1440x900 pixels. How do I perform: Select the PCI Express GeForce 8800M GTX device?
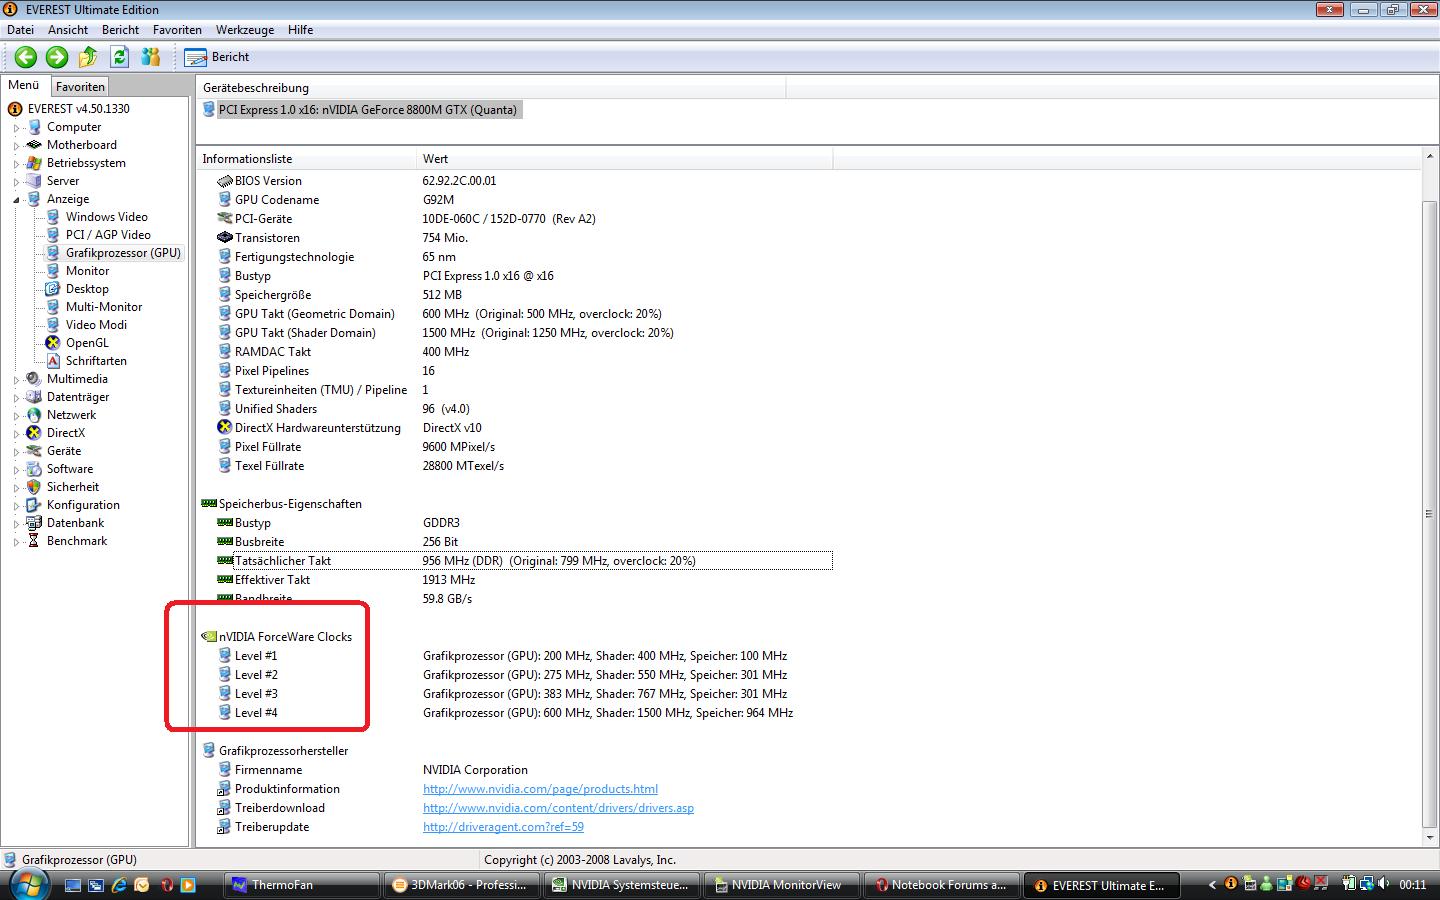[368, 110]
